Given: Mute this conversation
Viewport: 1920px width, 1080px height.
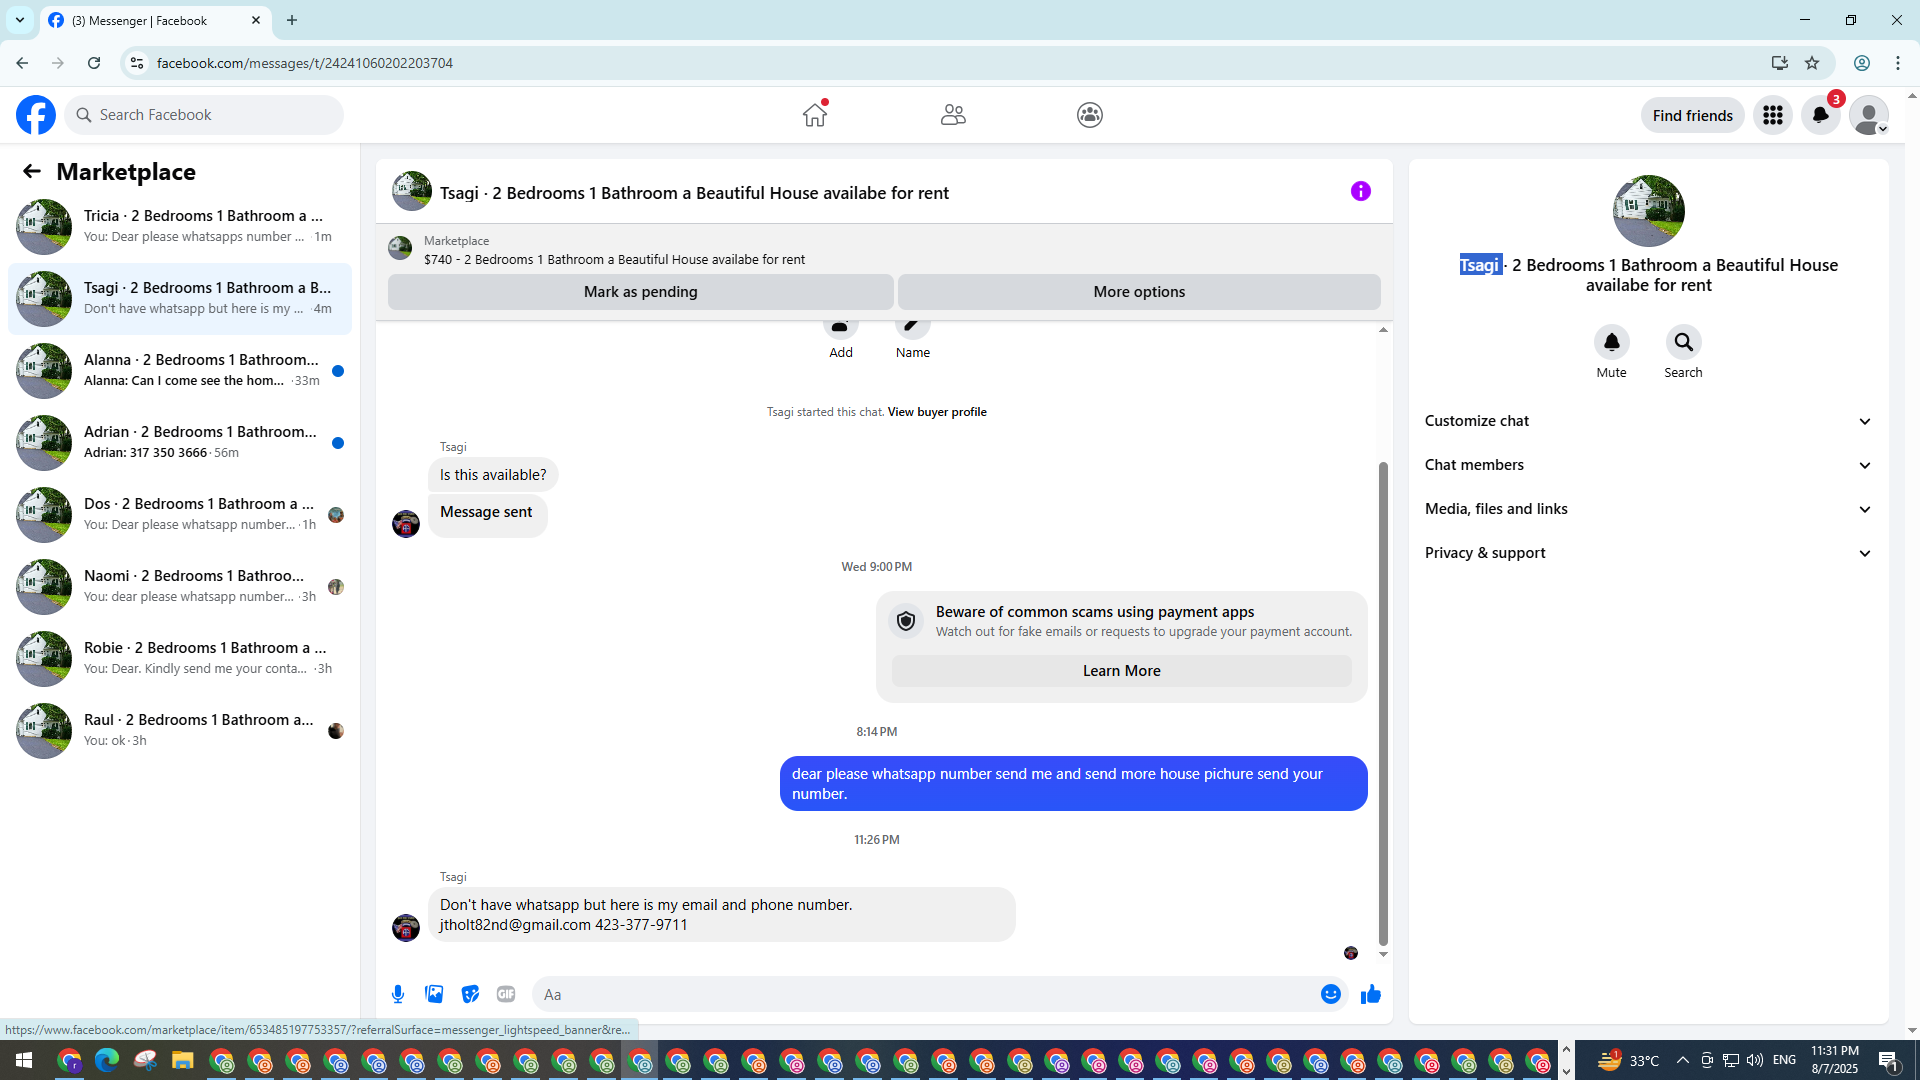Looking at the screenshot, I should point(1611,343).
